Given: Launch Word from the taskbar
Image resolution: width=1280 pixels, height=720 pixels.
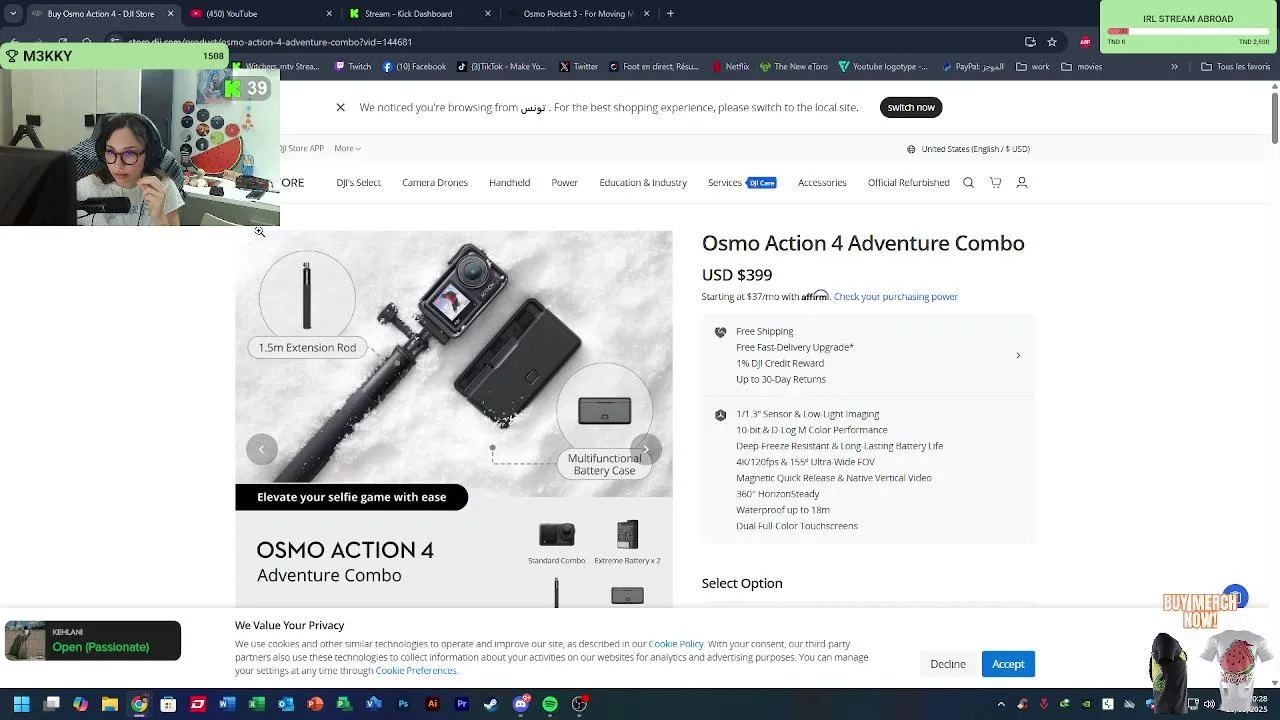Looking at the screenshot, I should coord(227,704).
